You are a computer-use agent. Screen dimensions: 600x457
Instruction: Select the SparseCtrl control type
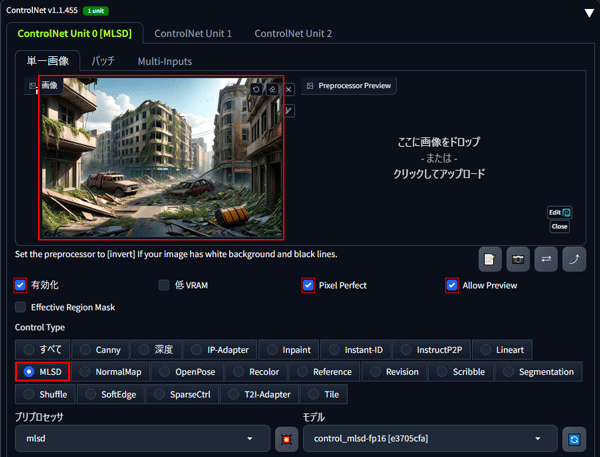point(182,394)
